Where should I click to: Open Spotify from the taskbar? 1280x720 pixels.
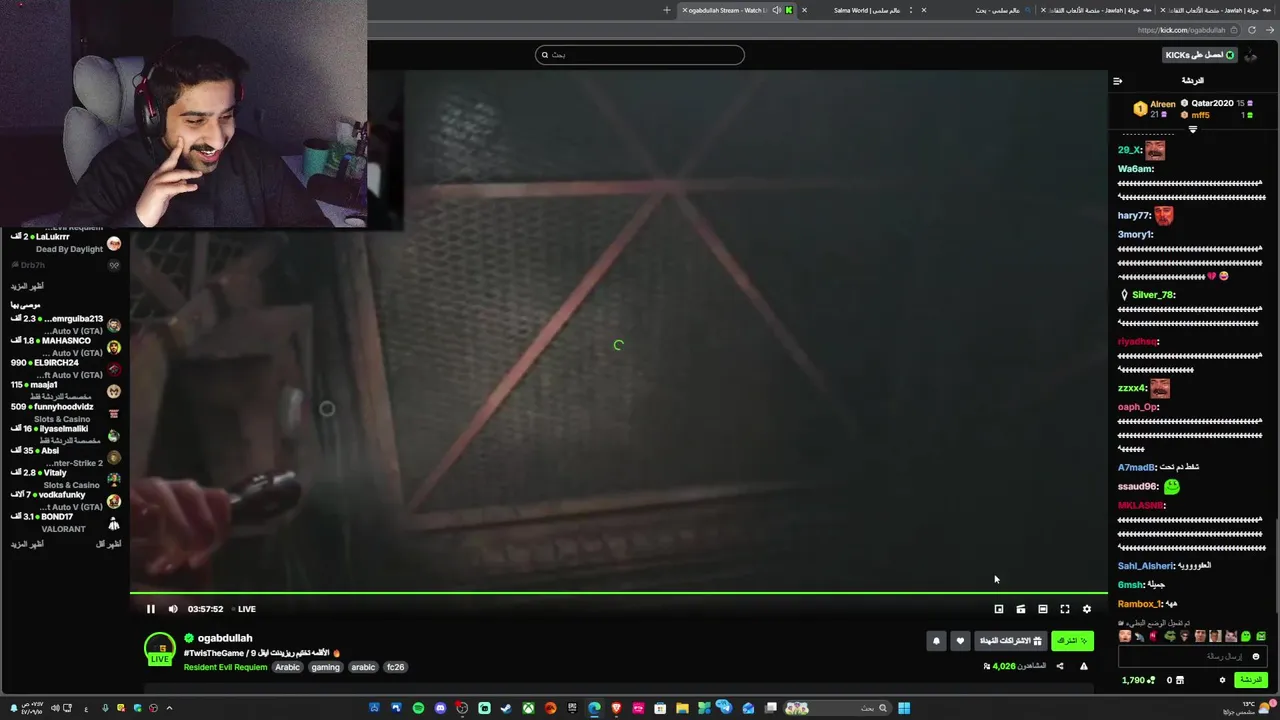click(x=418, y=708)
